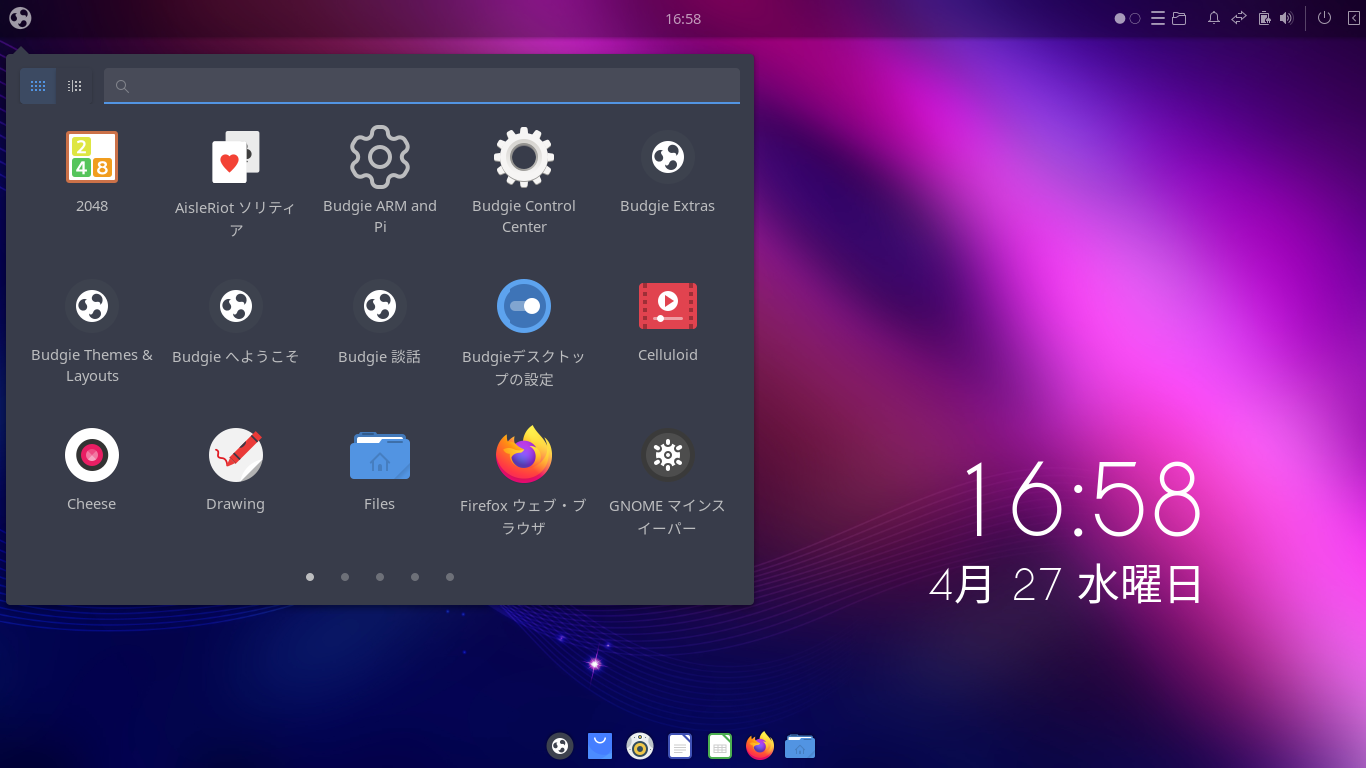Switch menu to category list view
This screenshot has height=768, width=1366.
click(x=74, y=86)
